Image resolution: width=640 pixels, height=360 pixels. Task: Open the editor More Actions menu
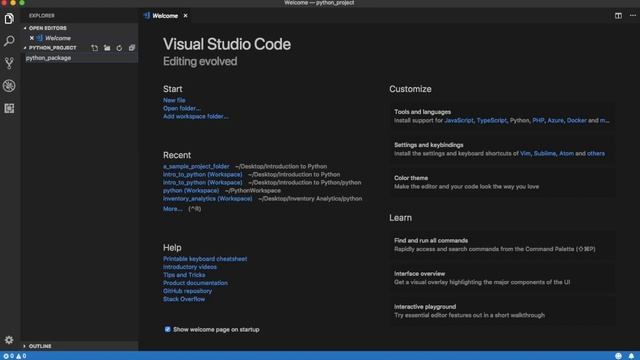tap(633, 16)
